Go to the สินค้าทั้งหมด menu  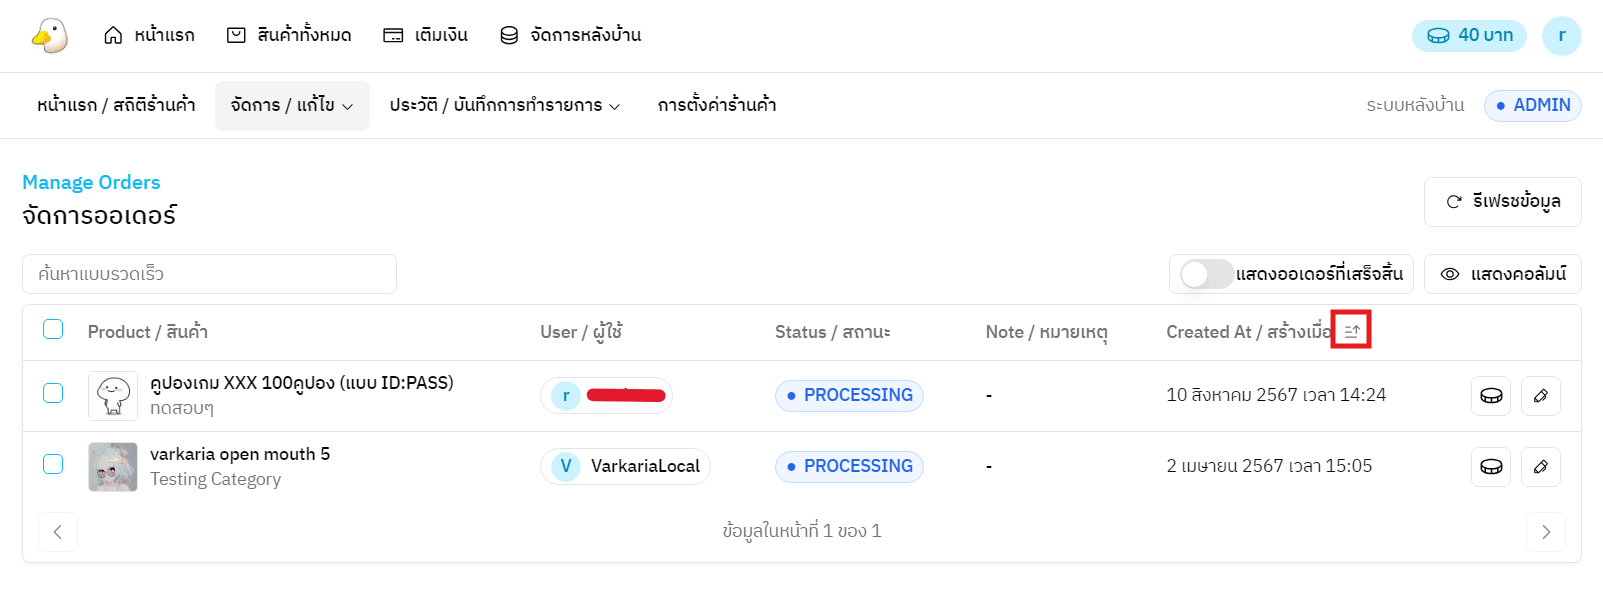point(289,36)
